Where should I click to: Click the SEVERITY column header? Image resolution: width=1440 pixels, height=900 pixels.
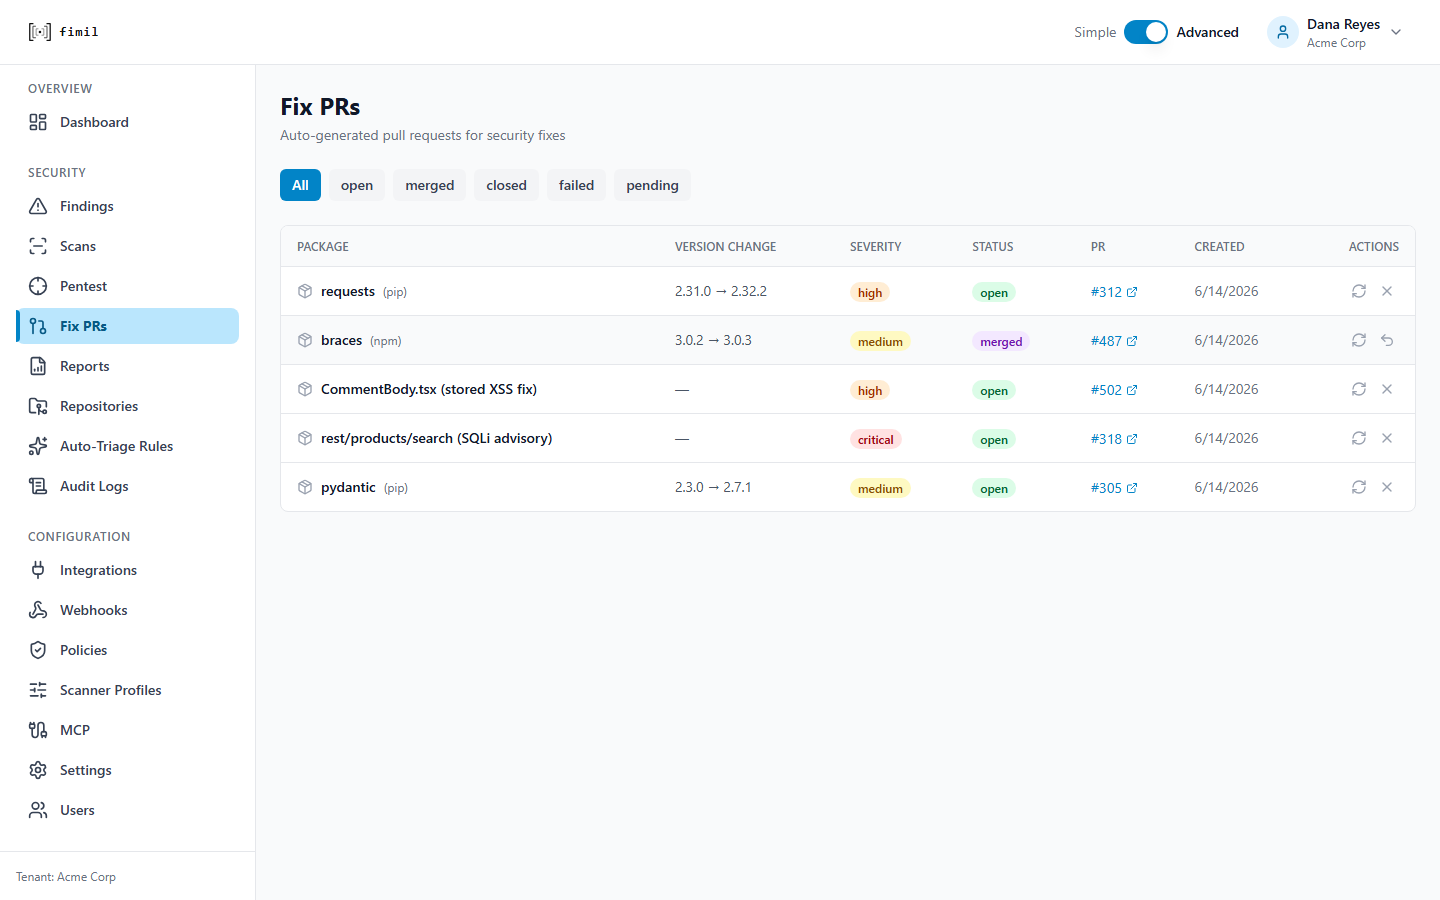[876, 247]
